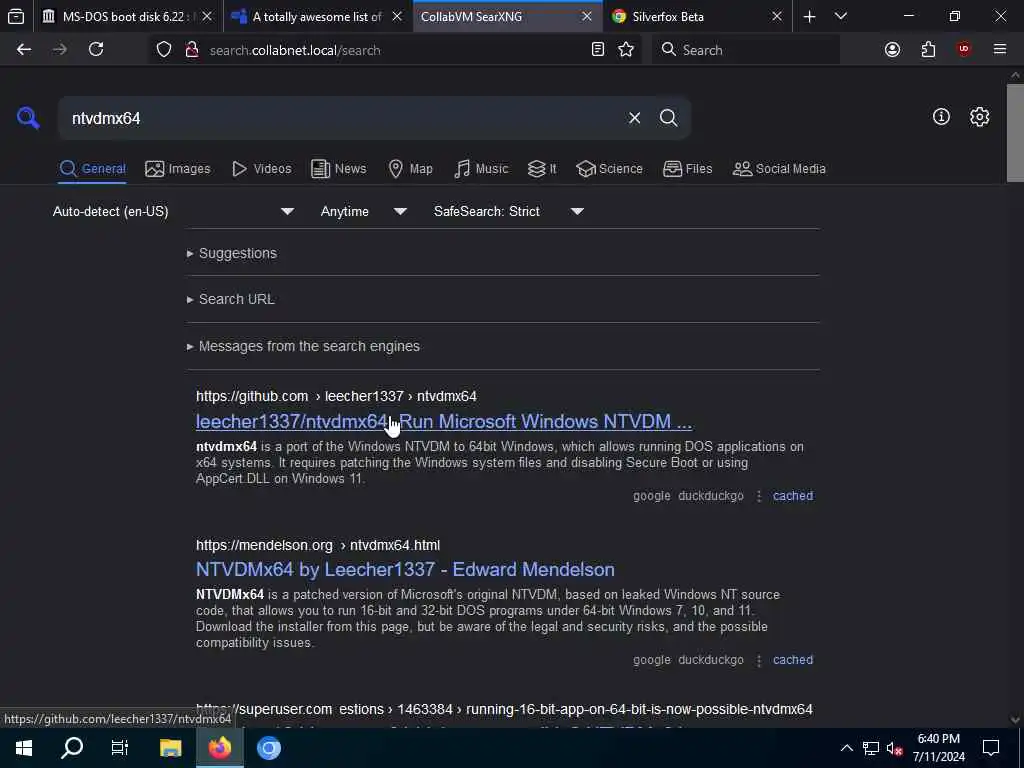1024x768 pixels.
Task: Open a new tab with the plus icon
Action: point(809,17)
